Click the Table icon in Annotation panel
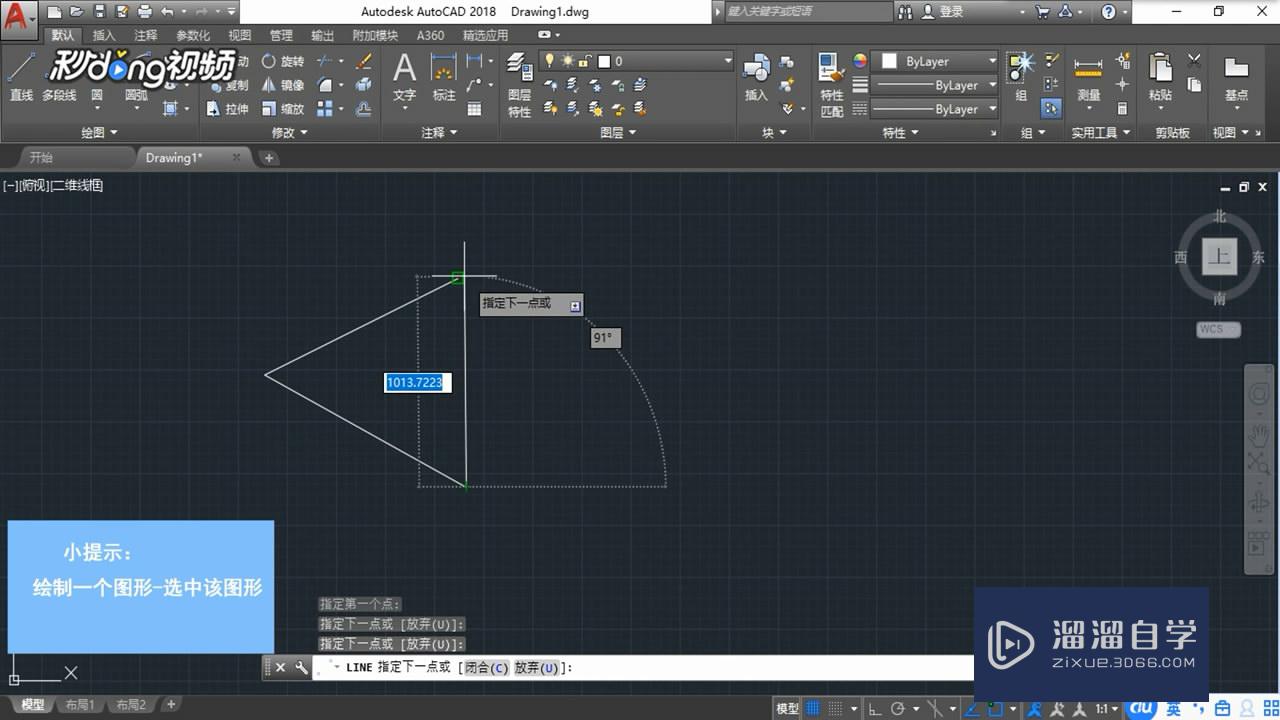Screen dimensions: 1280x720 coord(475,109)
